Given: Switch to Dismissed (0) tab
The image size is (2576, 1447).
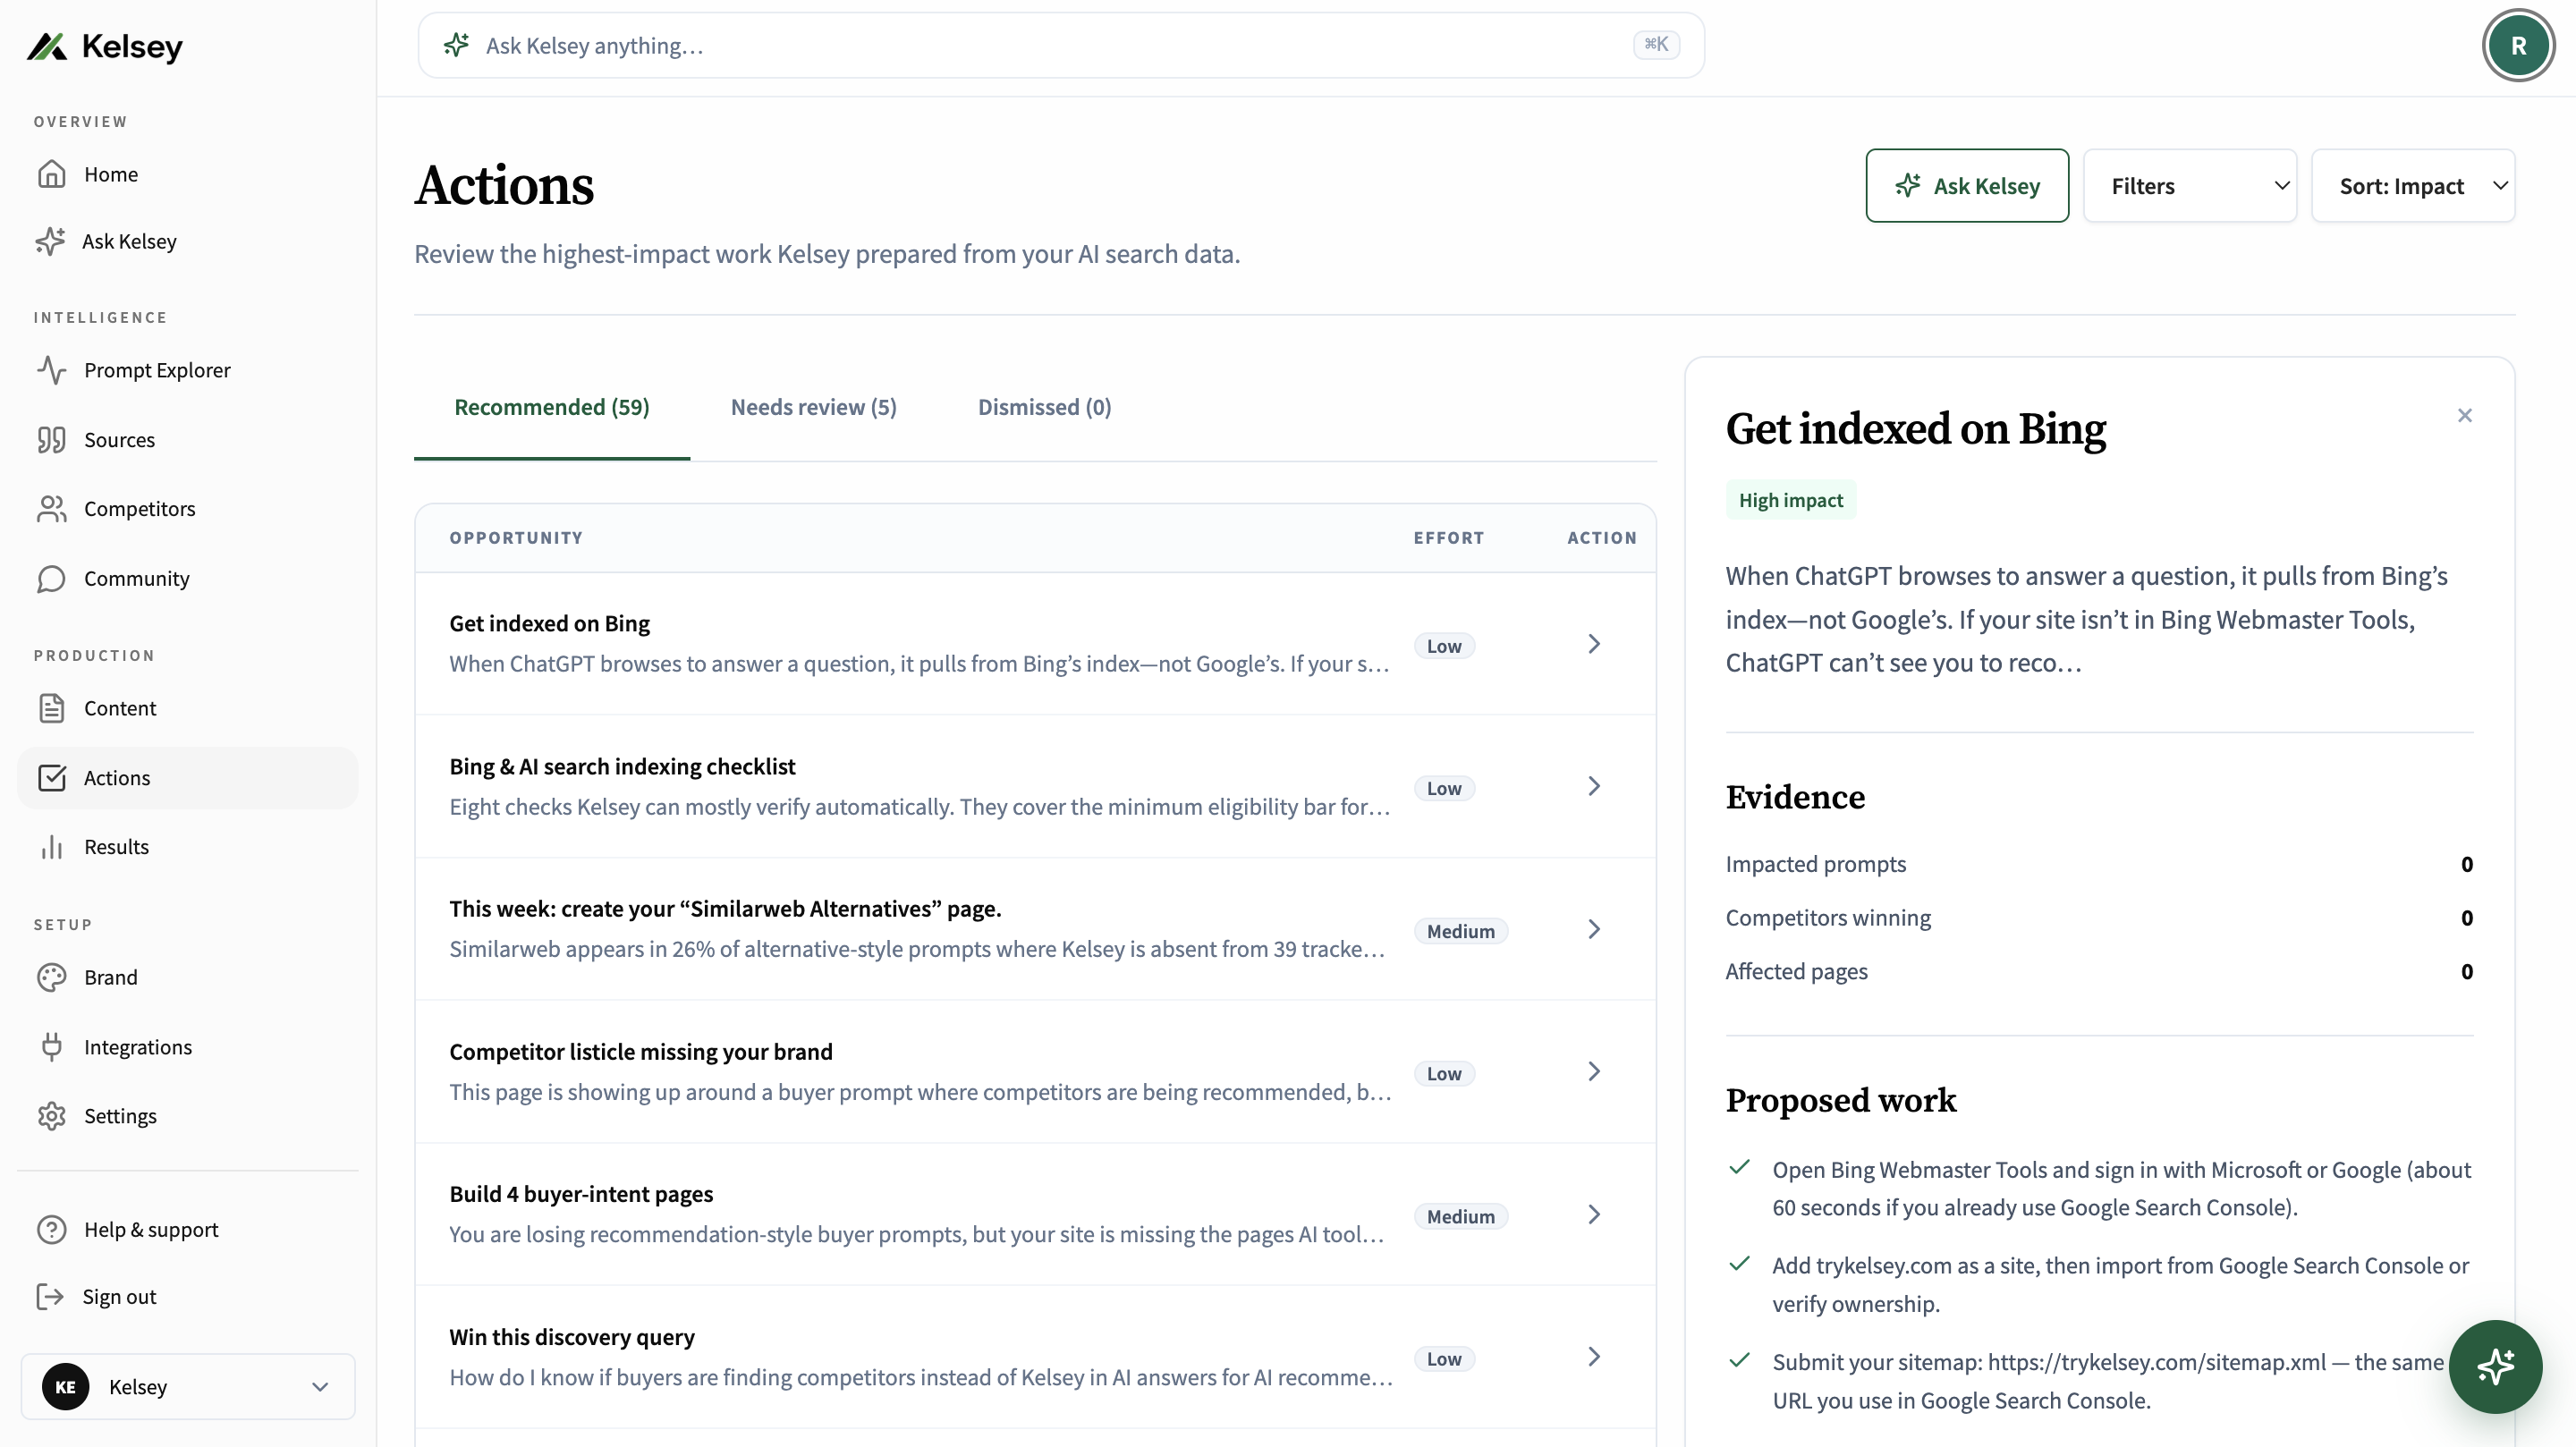Looking at the screenshot, I should tap(1044, 407).
